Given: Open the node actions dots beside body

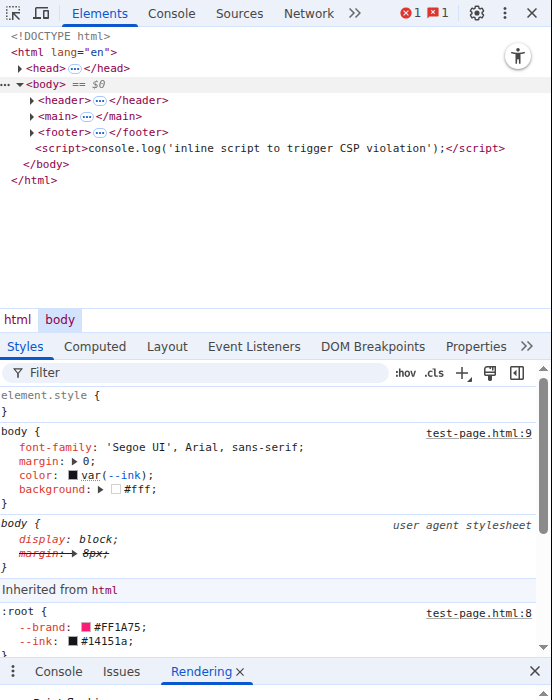Looking at the screenshot, I should tap(5, 85).
